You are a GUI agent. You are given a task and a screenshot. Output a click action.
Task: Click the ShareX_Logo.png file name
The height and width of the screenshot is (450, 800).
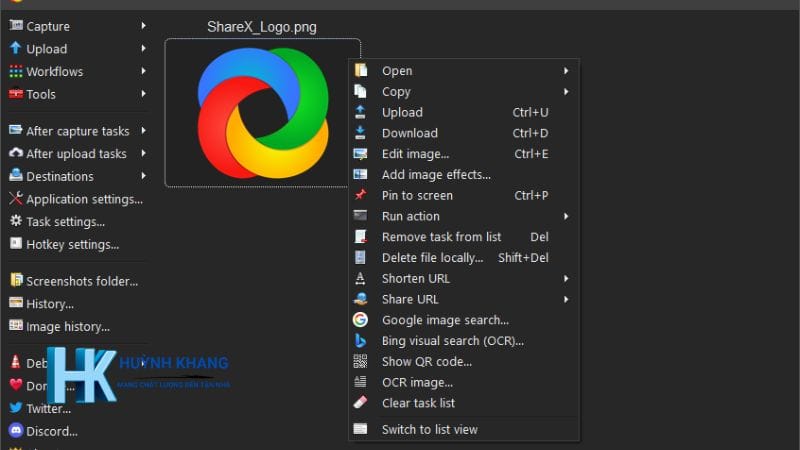(x=262, y=27)
